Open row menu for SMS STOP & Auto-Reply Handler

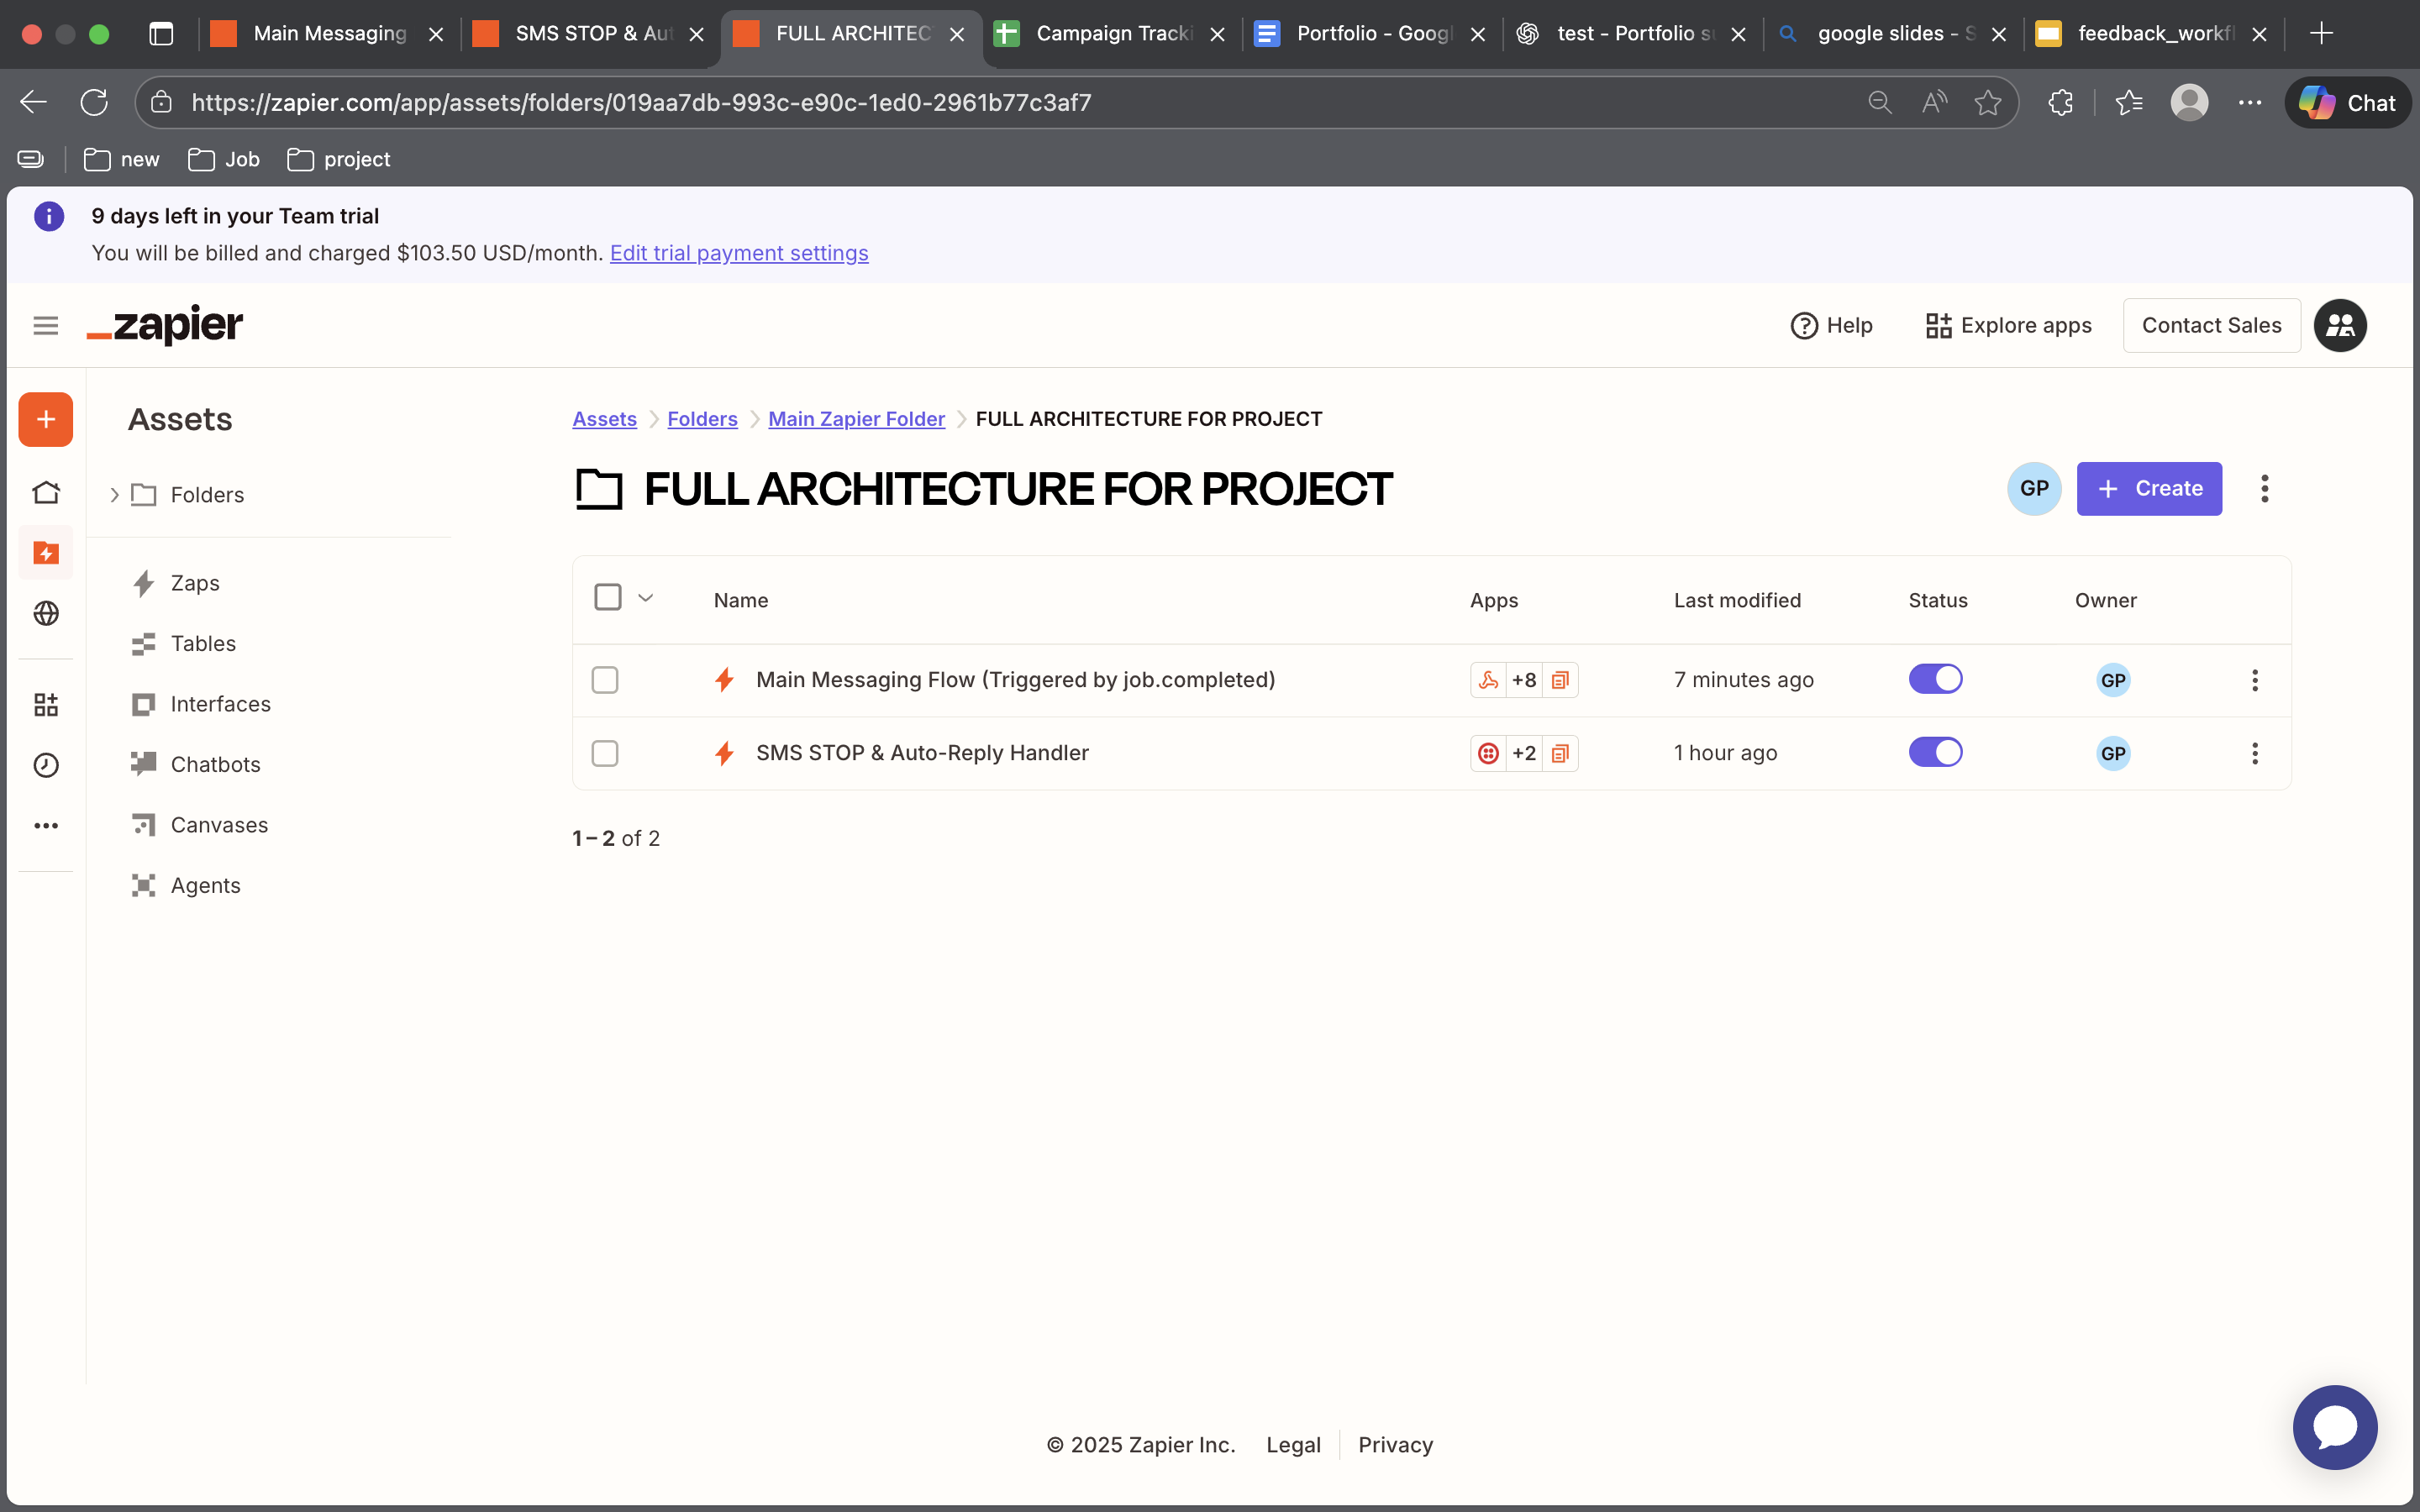2255,753
